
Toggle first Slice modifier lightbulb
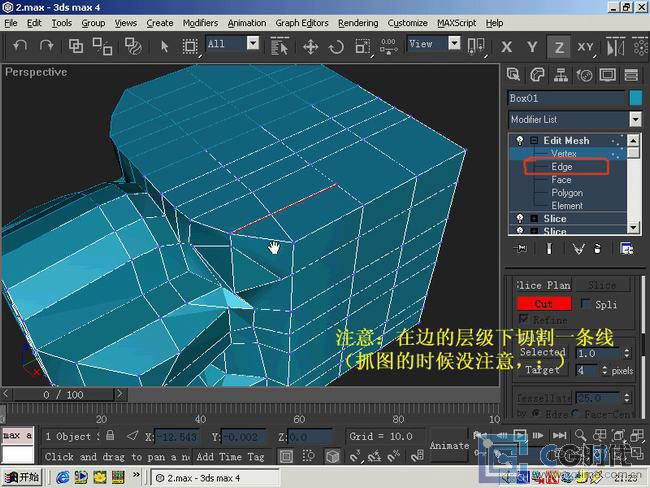point(520,218)
